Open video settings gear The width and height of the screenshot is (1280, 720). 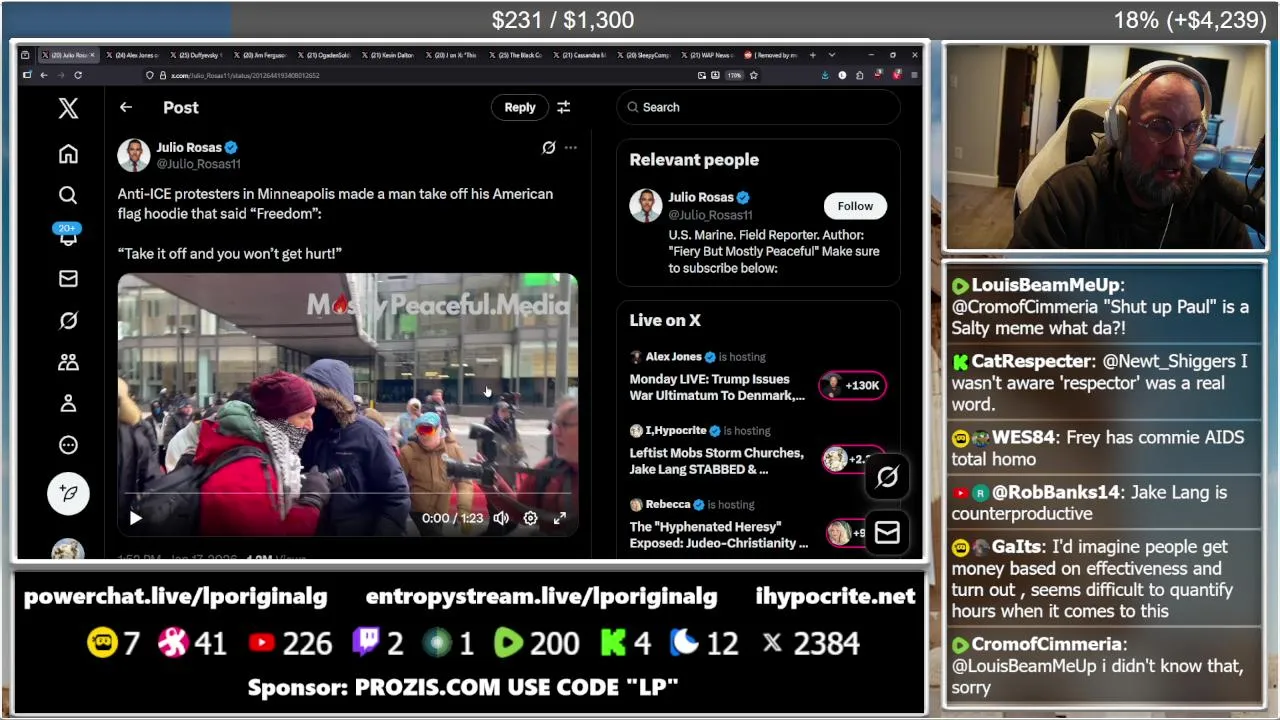530,518
